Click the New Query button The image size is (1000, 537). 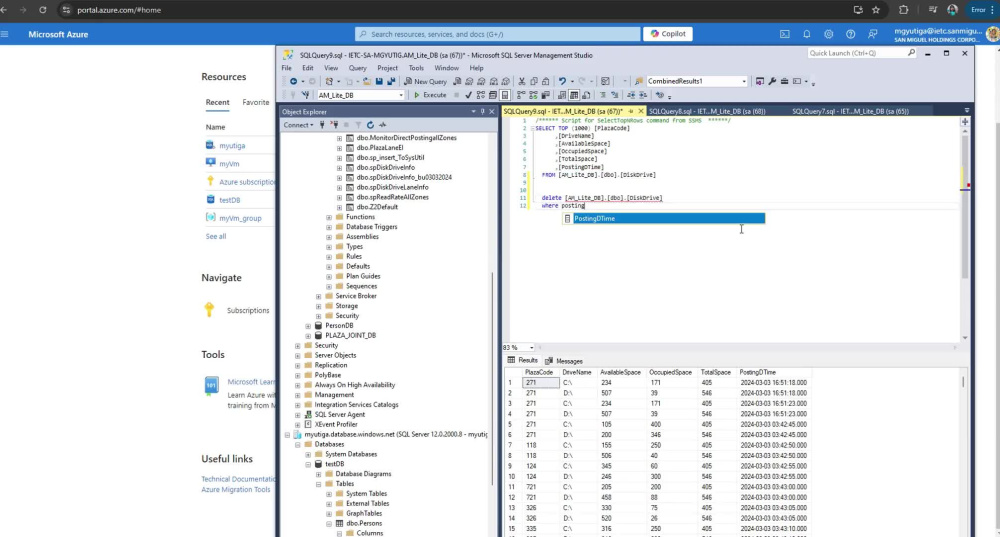[x=425, y=82]
